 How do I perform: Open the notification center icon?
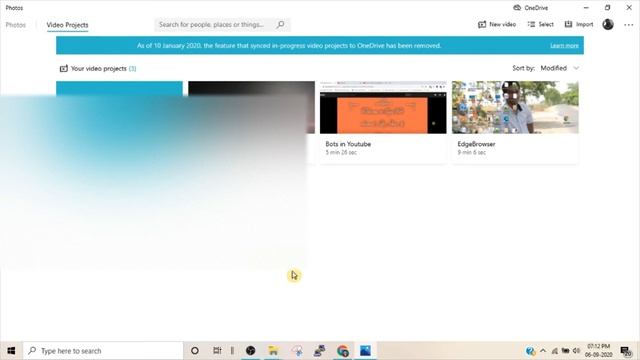626,351
